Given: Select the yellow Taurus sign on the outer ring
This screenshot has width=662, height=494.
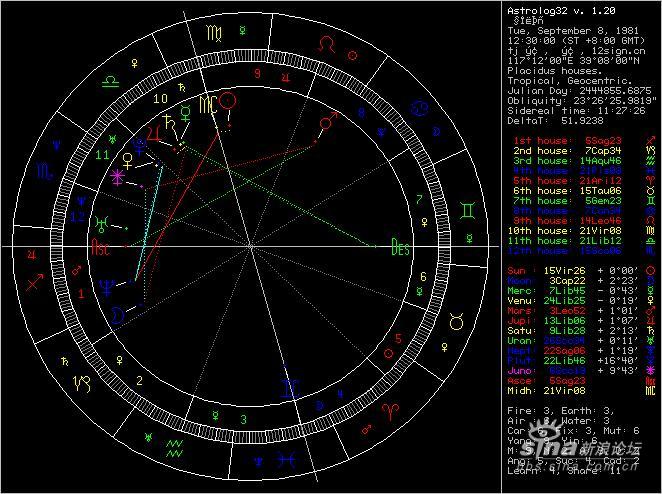Looking at the screenshot, I should [x=456, y=322].
